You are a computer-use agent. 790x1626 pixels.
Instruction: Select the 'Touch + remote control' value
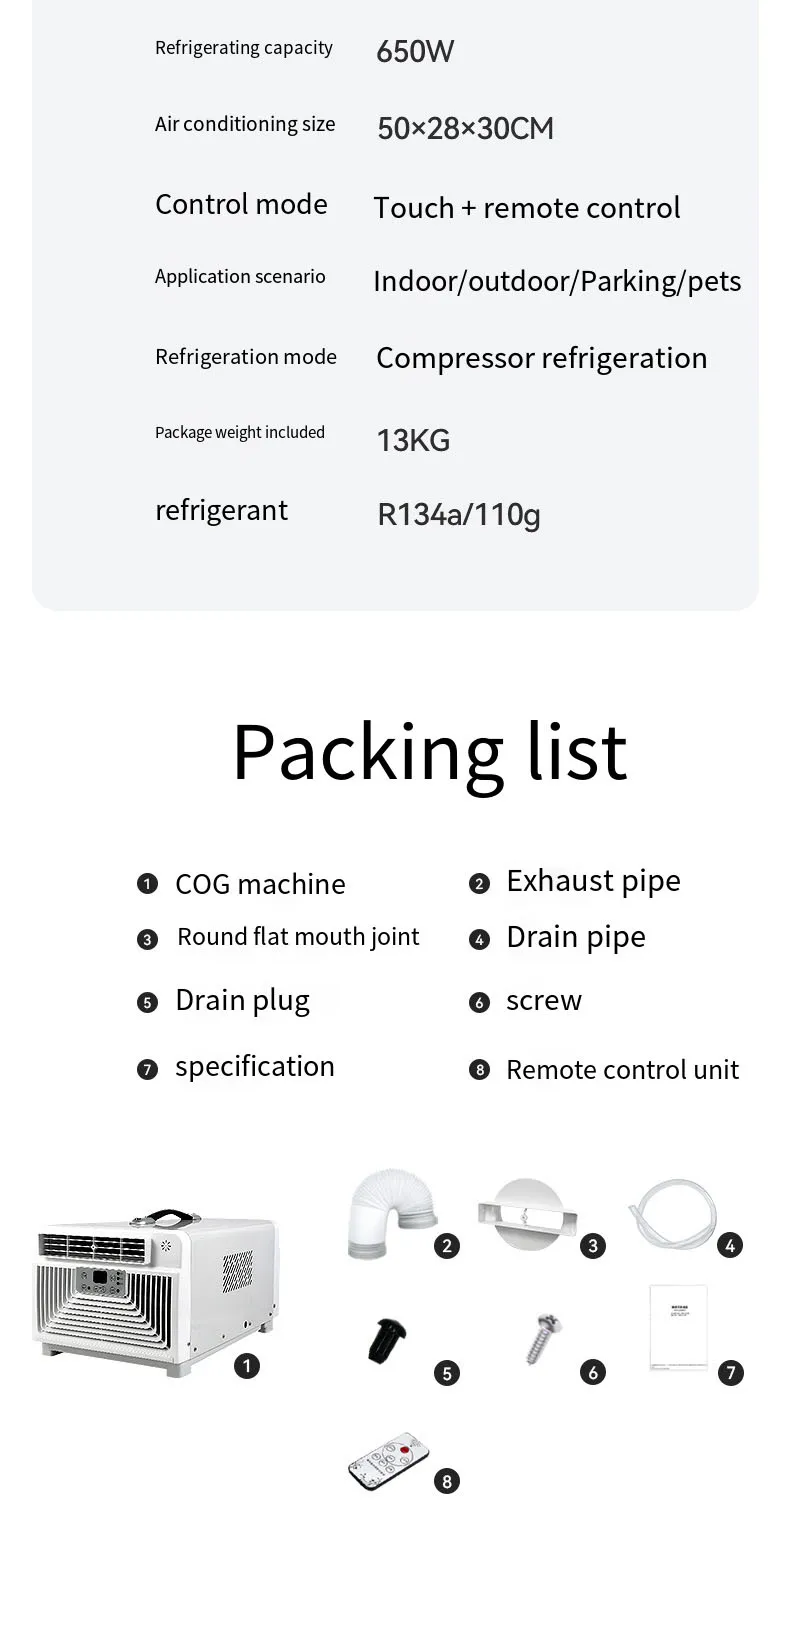pos(527,208)
